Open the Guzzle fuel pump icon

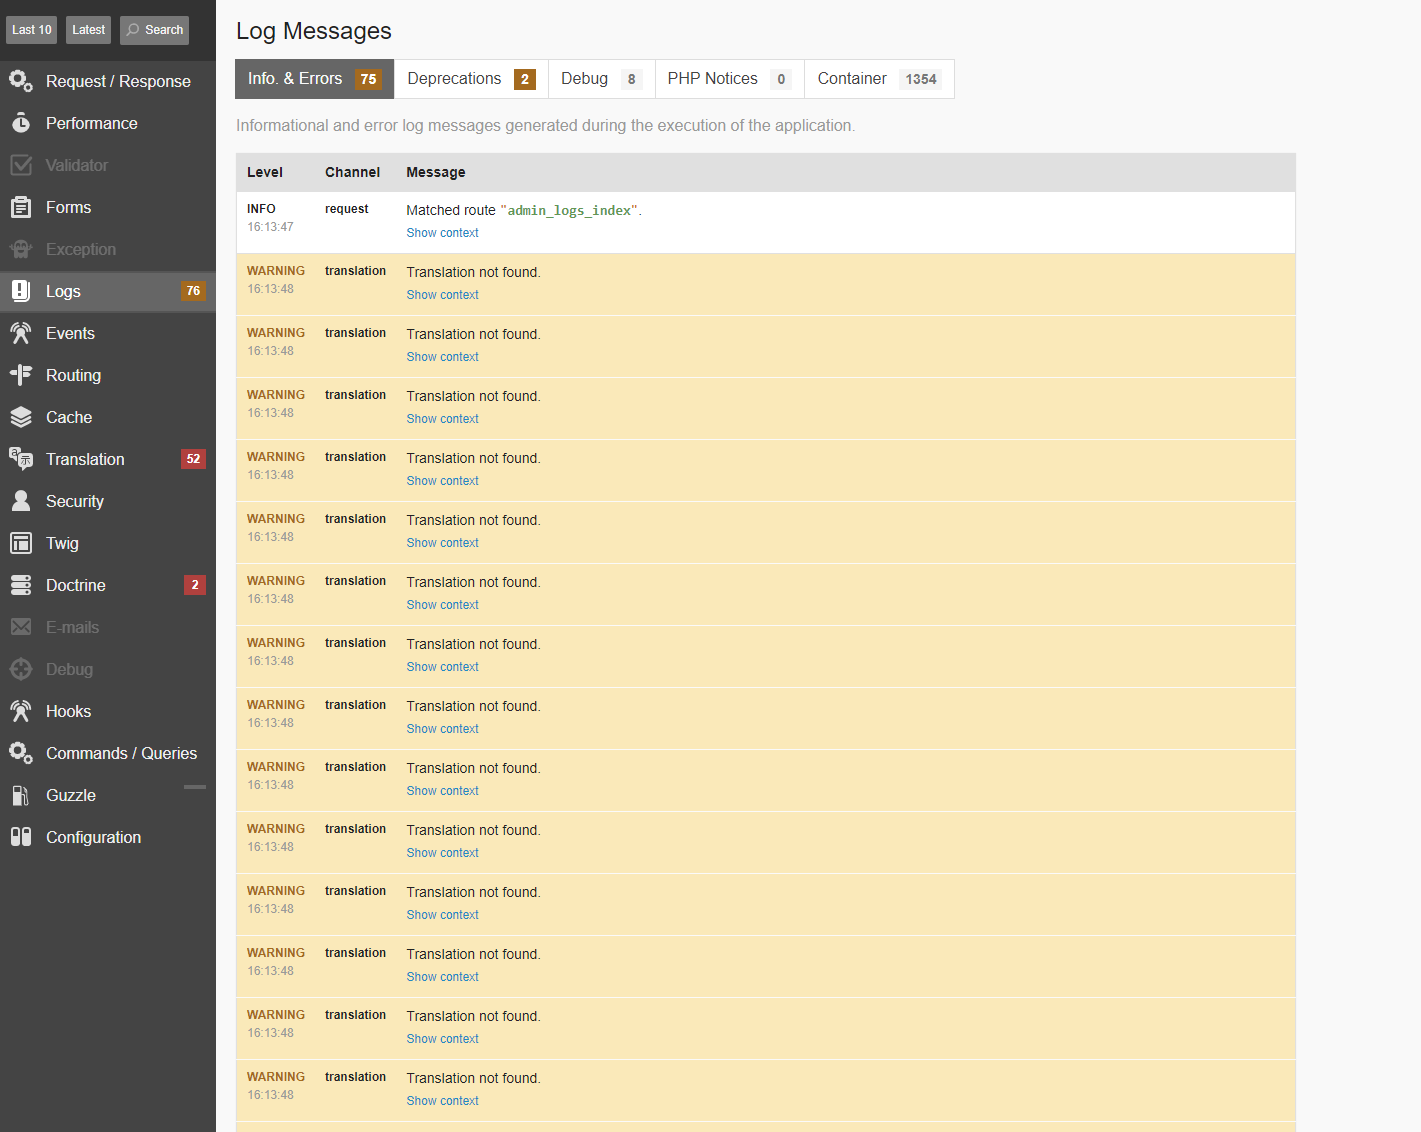pos(21,795)
